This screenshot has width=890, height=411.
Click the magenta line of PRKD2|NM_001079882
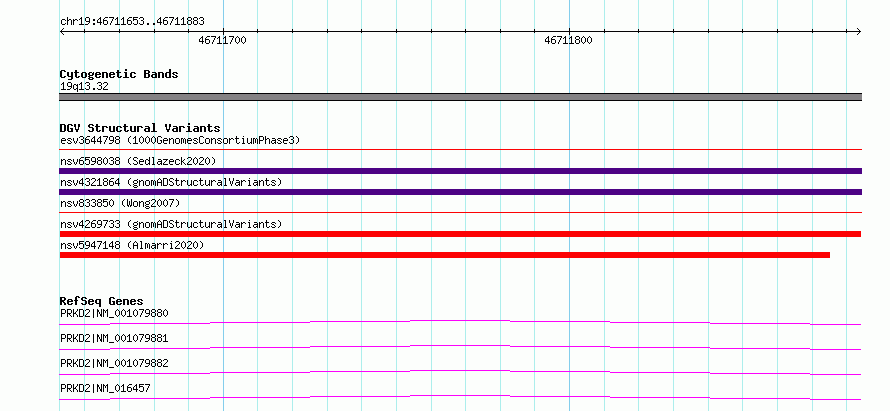(460, 372)
